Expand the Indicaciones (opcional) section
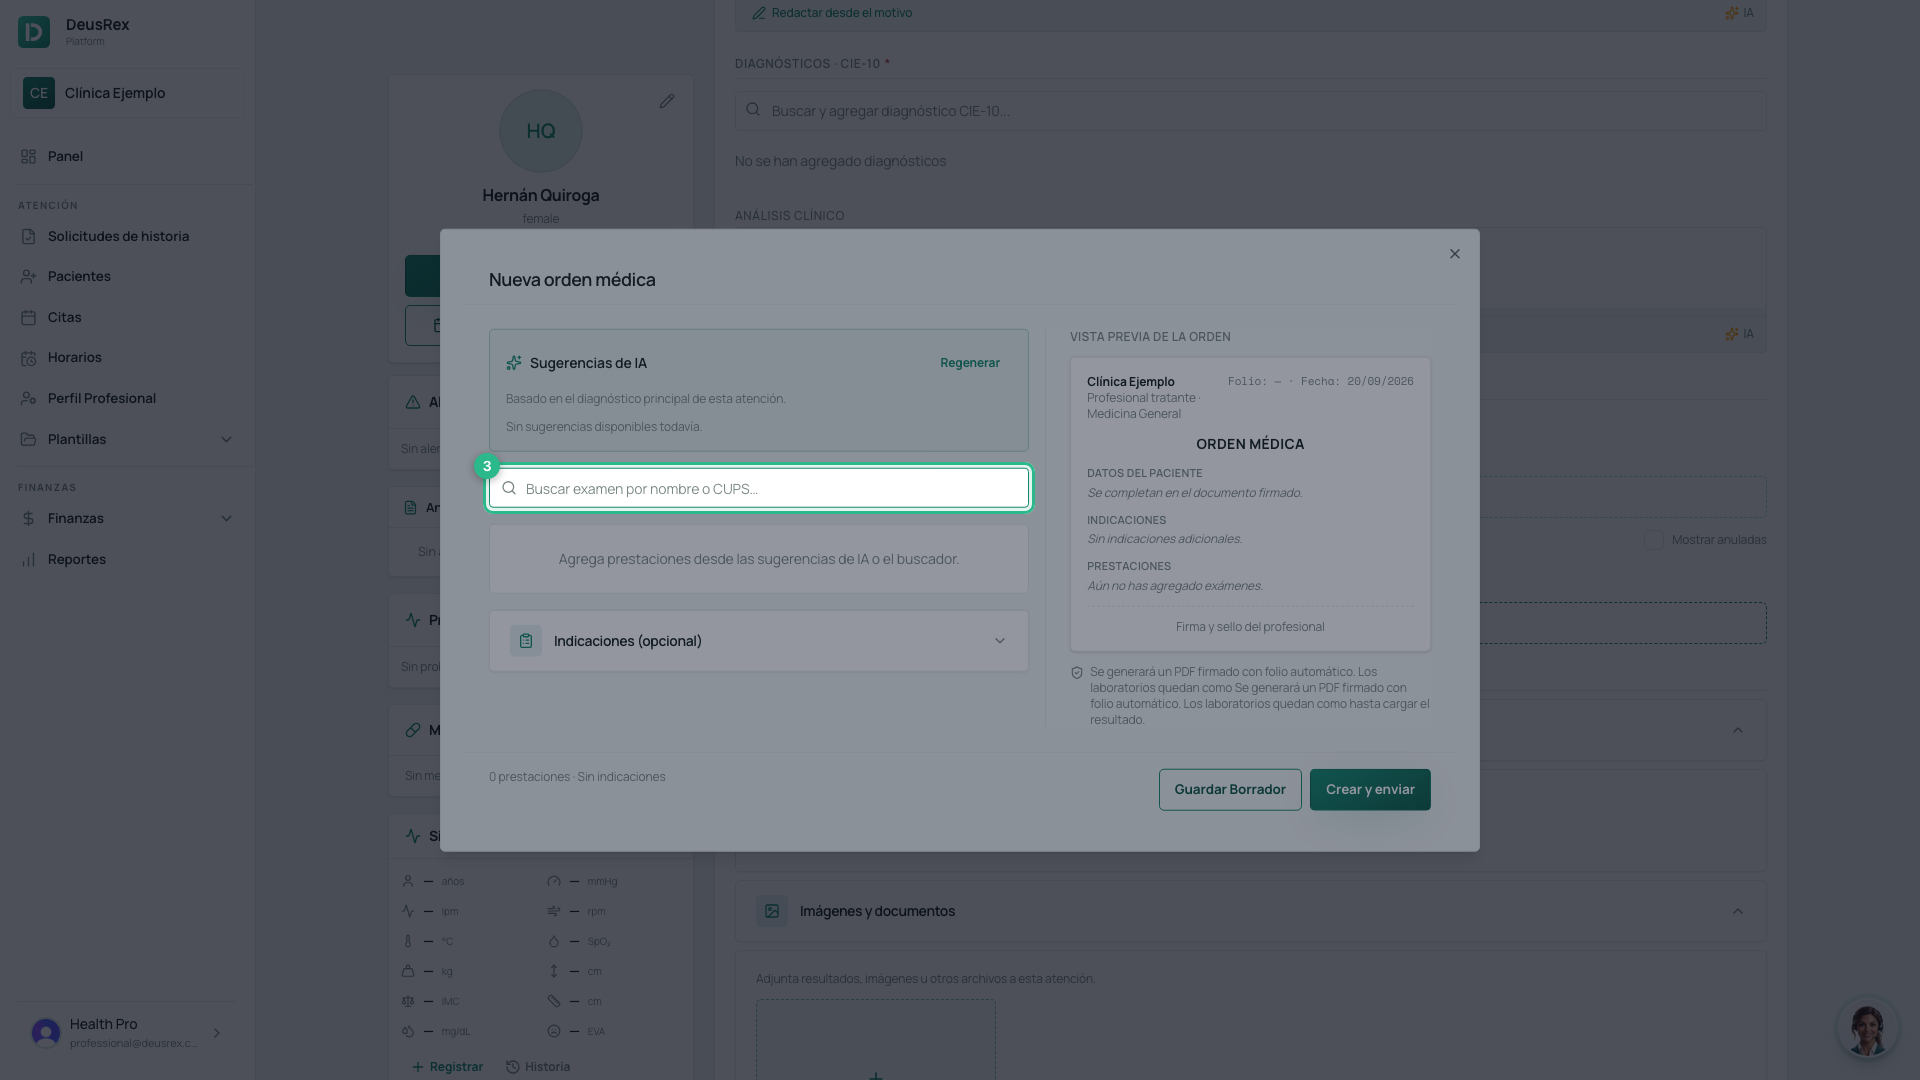The image size is (1920, 1080). 759,641
